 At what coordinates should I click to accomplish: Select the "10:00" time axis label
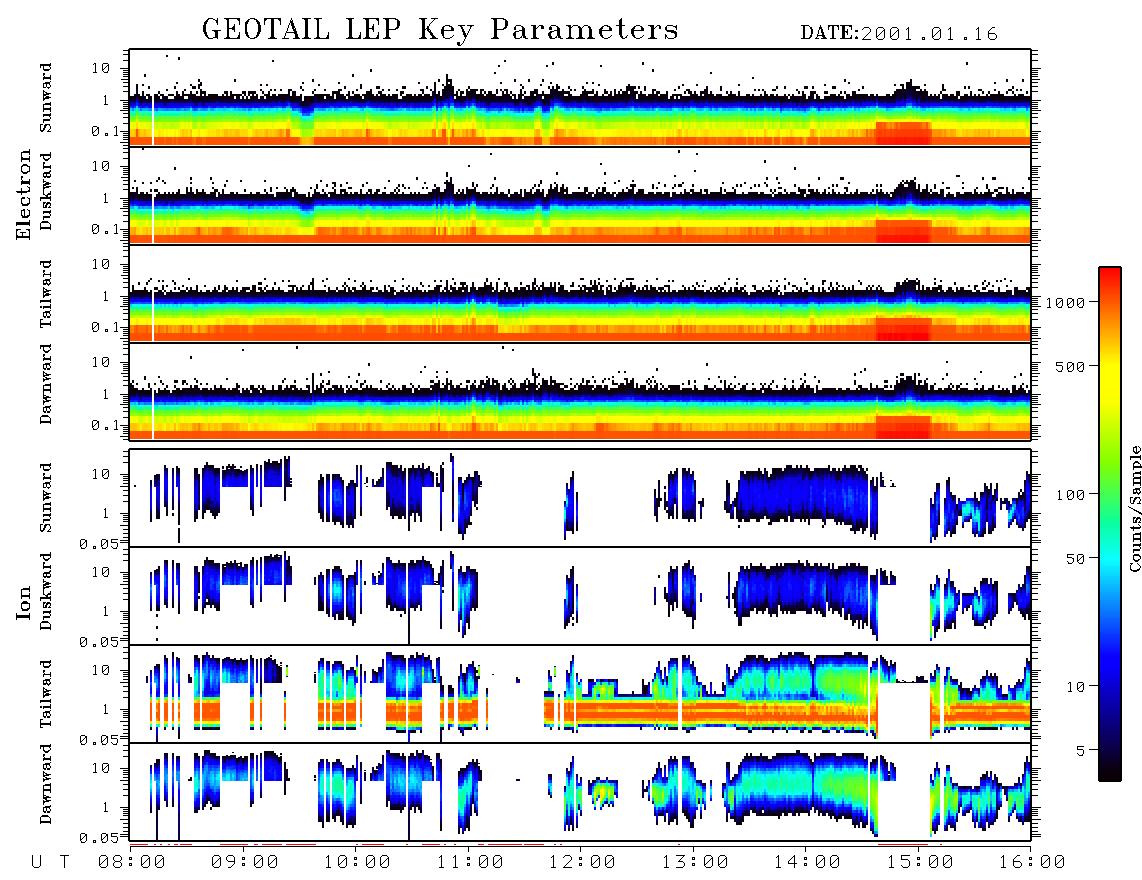[357, 863]
